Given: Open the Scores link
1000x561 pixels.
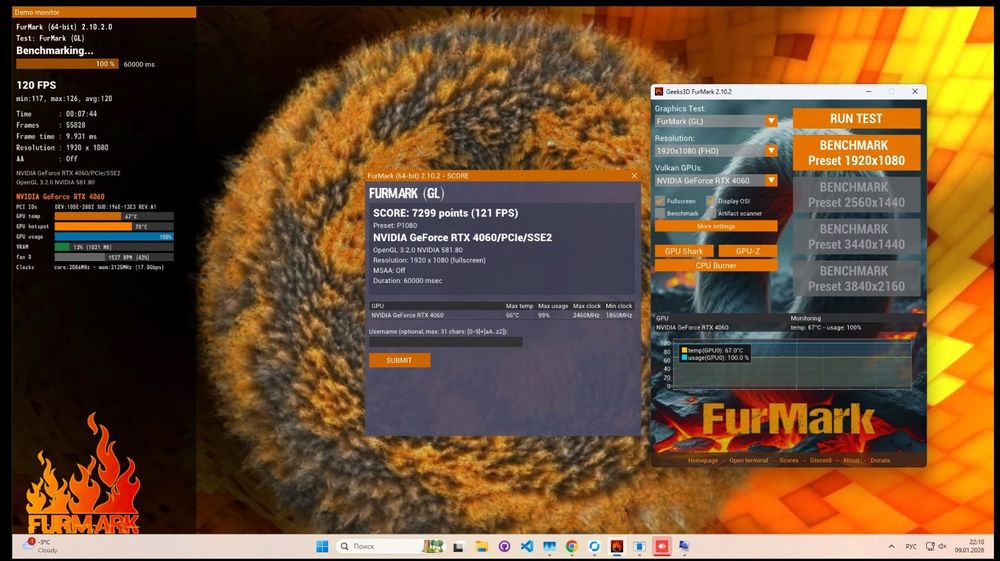Looking at the screenshot, I should [x=789, y=460].
